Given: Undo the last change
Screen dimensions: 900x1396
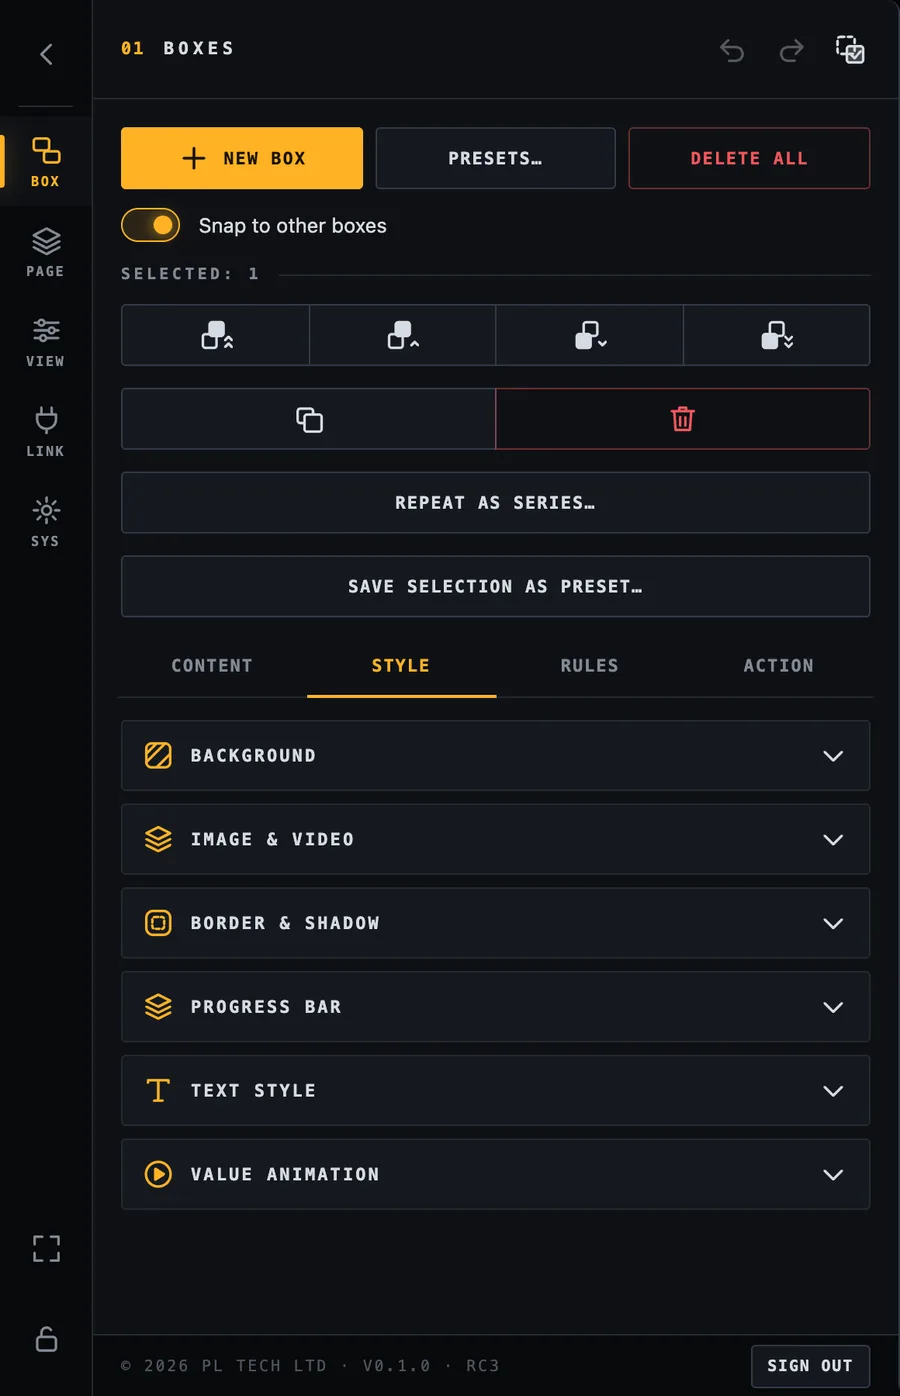Looking at the screenshot, I should [732, 50].
